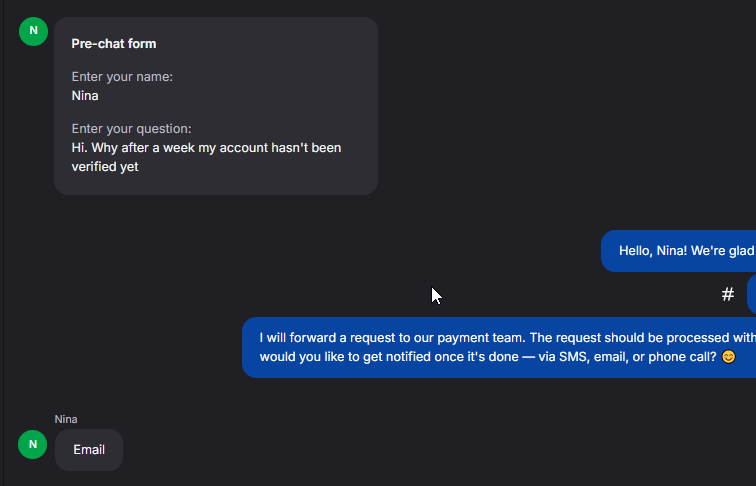Click Nina's avatar next to Pre-chat form
Viewport: 756px width, 486px height.
[x=33, y=31]
